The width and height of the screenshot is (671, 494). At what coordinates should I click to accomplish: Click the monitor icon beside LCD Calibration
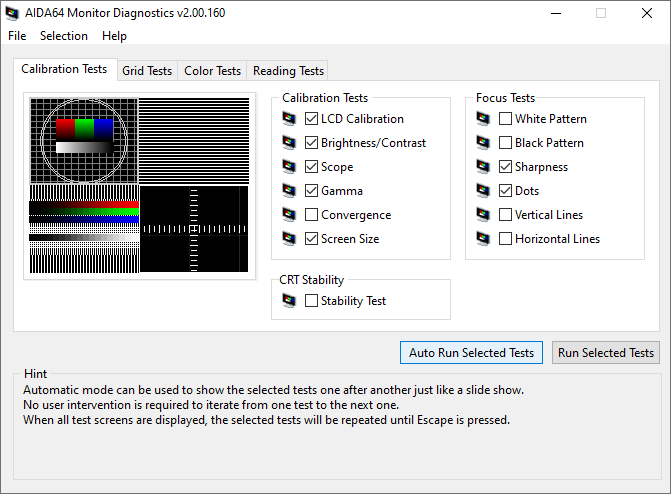click(x=289, y=119)
